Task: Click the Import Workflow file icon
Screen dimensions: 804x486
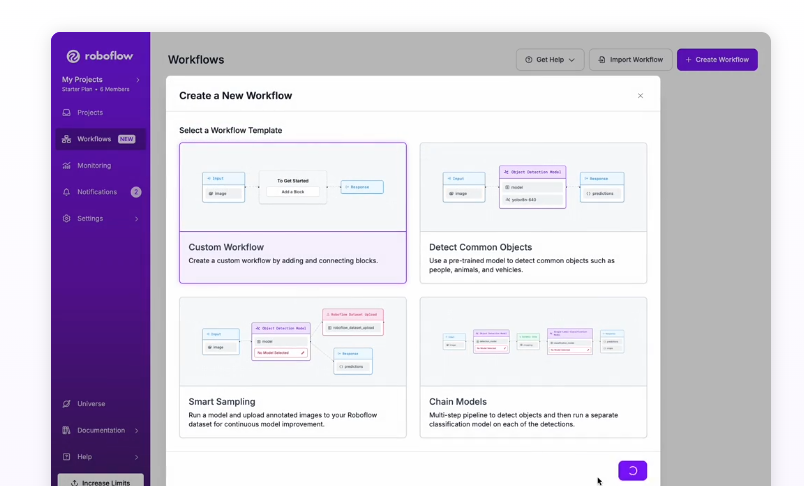Action: 602,59
